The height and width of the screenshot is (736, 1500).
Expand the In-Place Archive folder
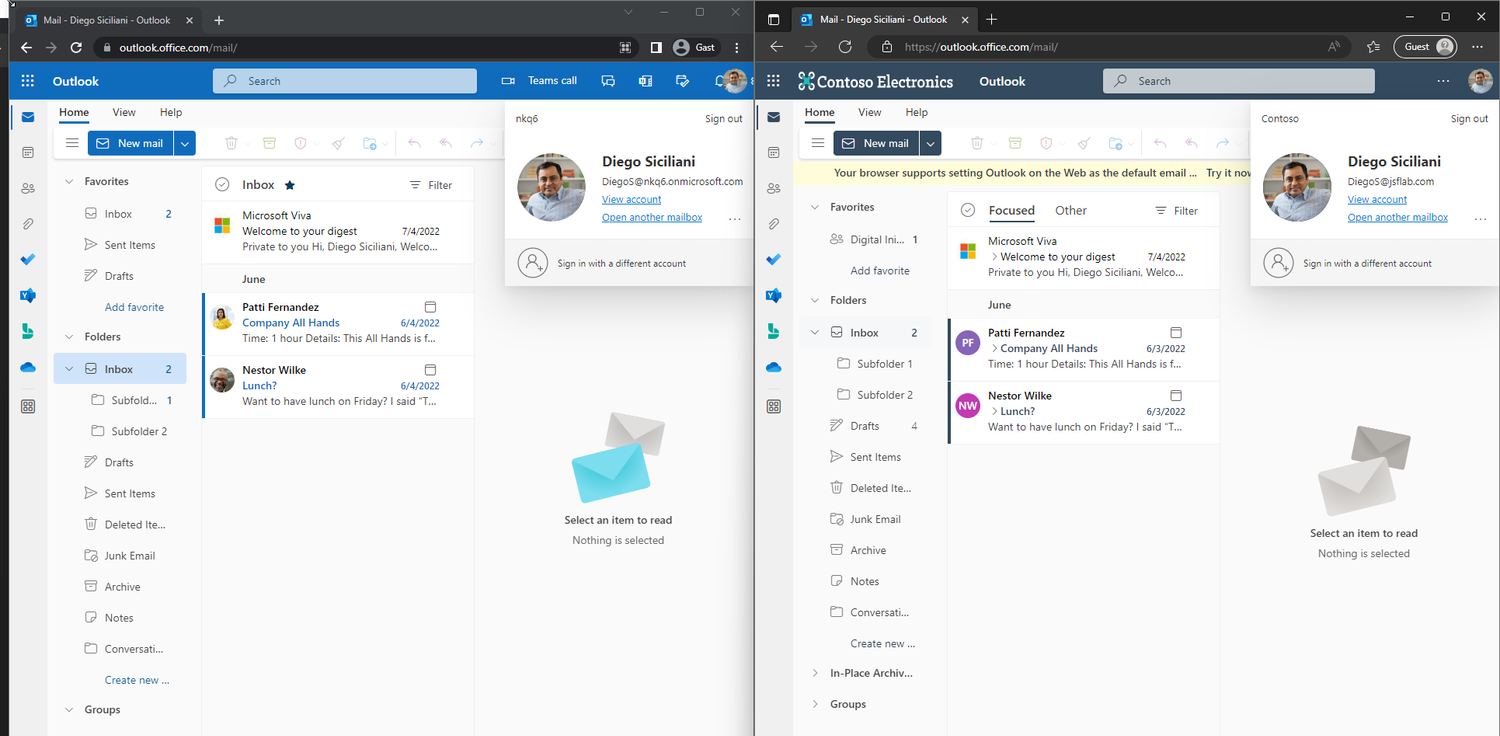815,673
